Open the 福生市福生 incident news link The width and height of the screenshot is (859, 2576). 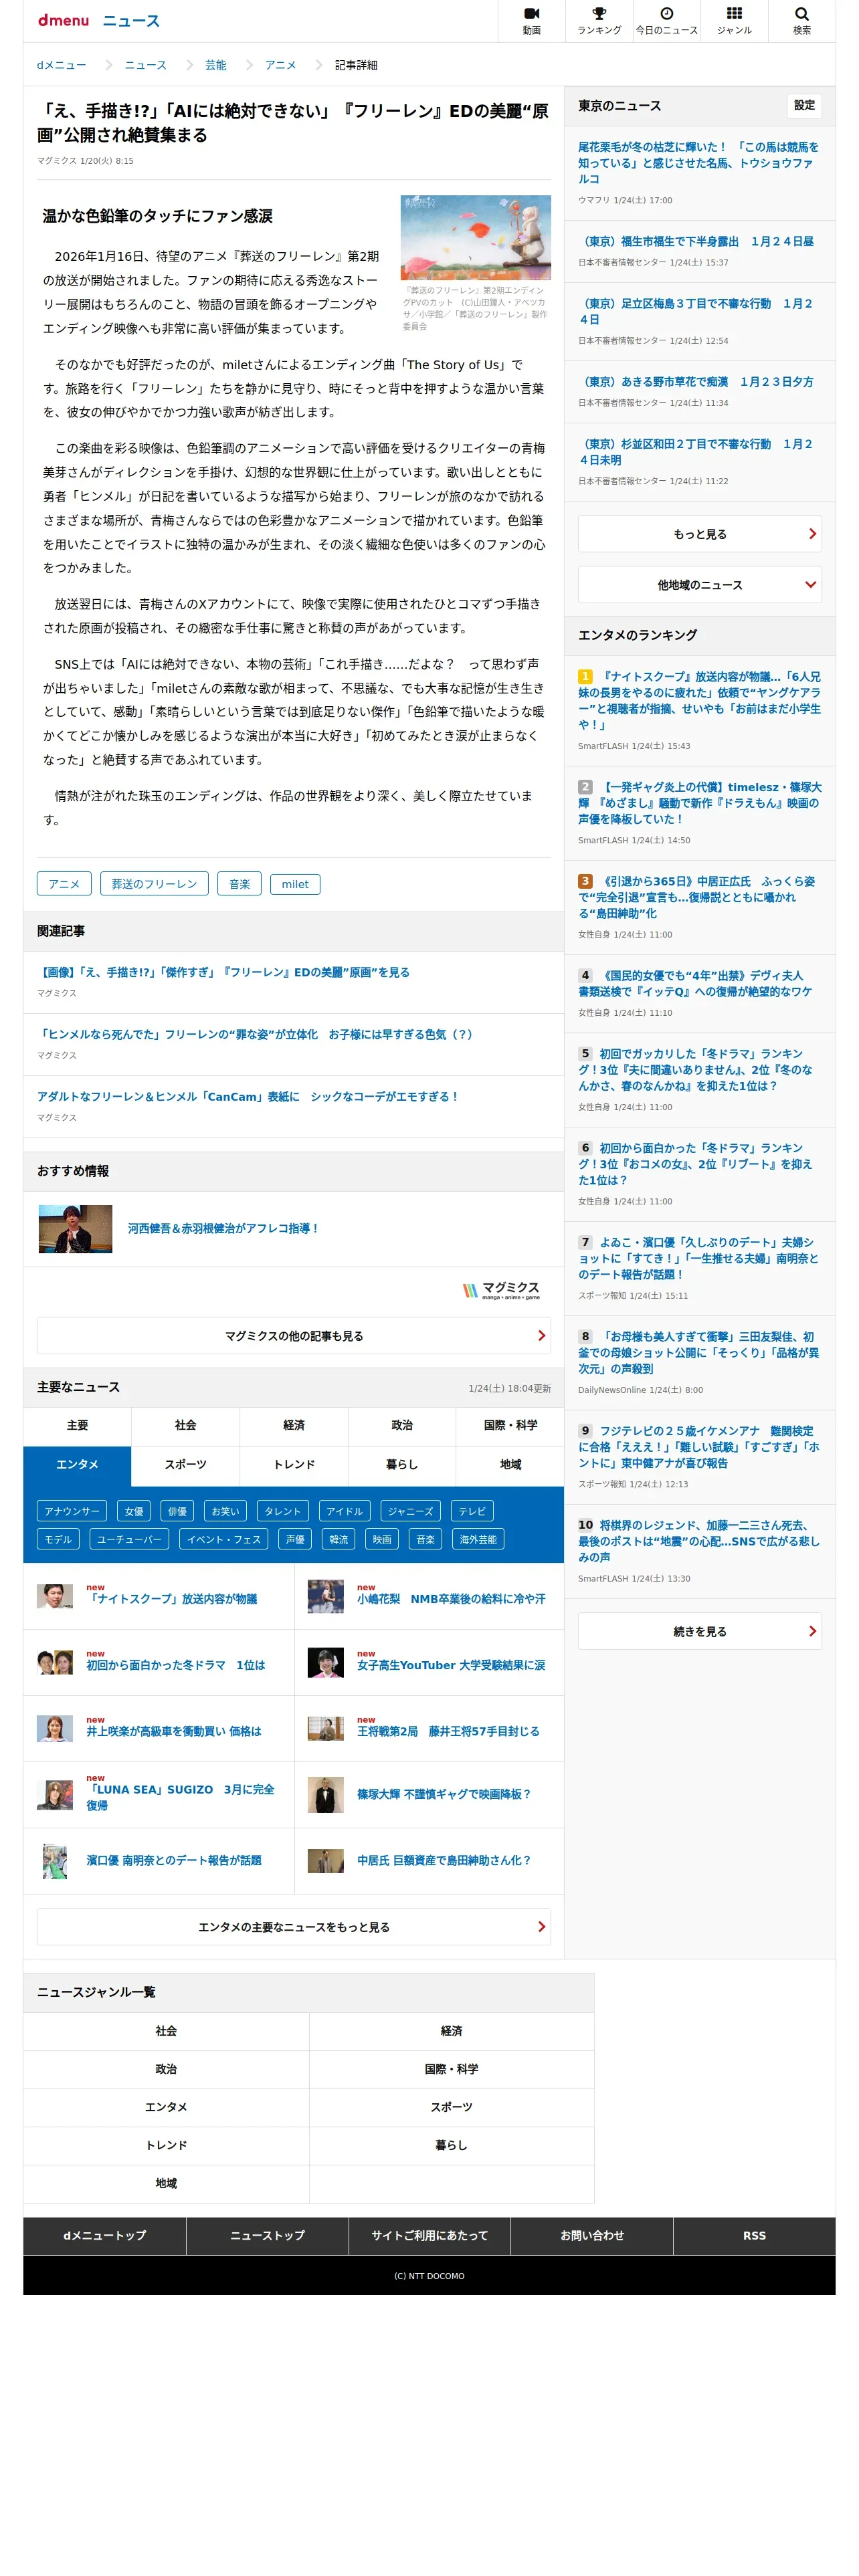(696, 241)
